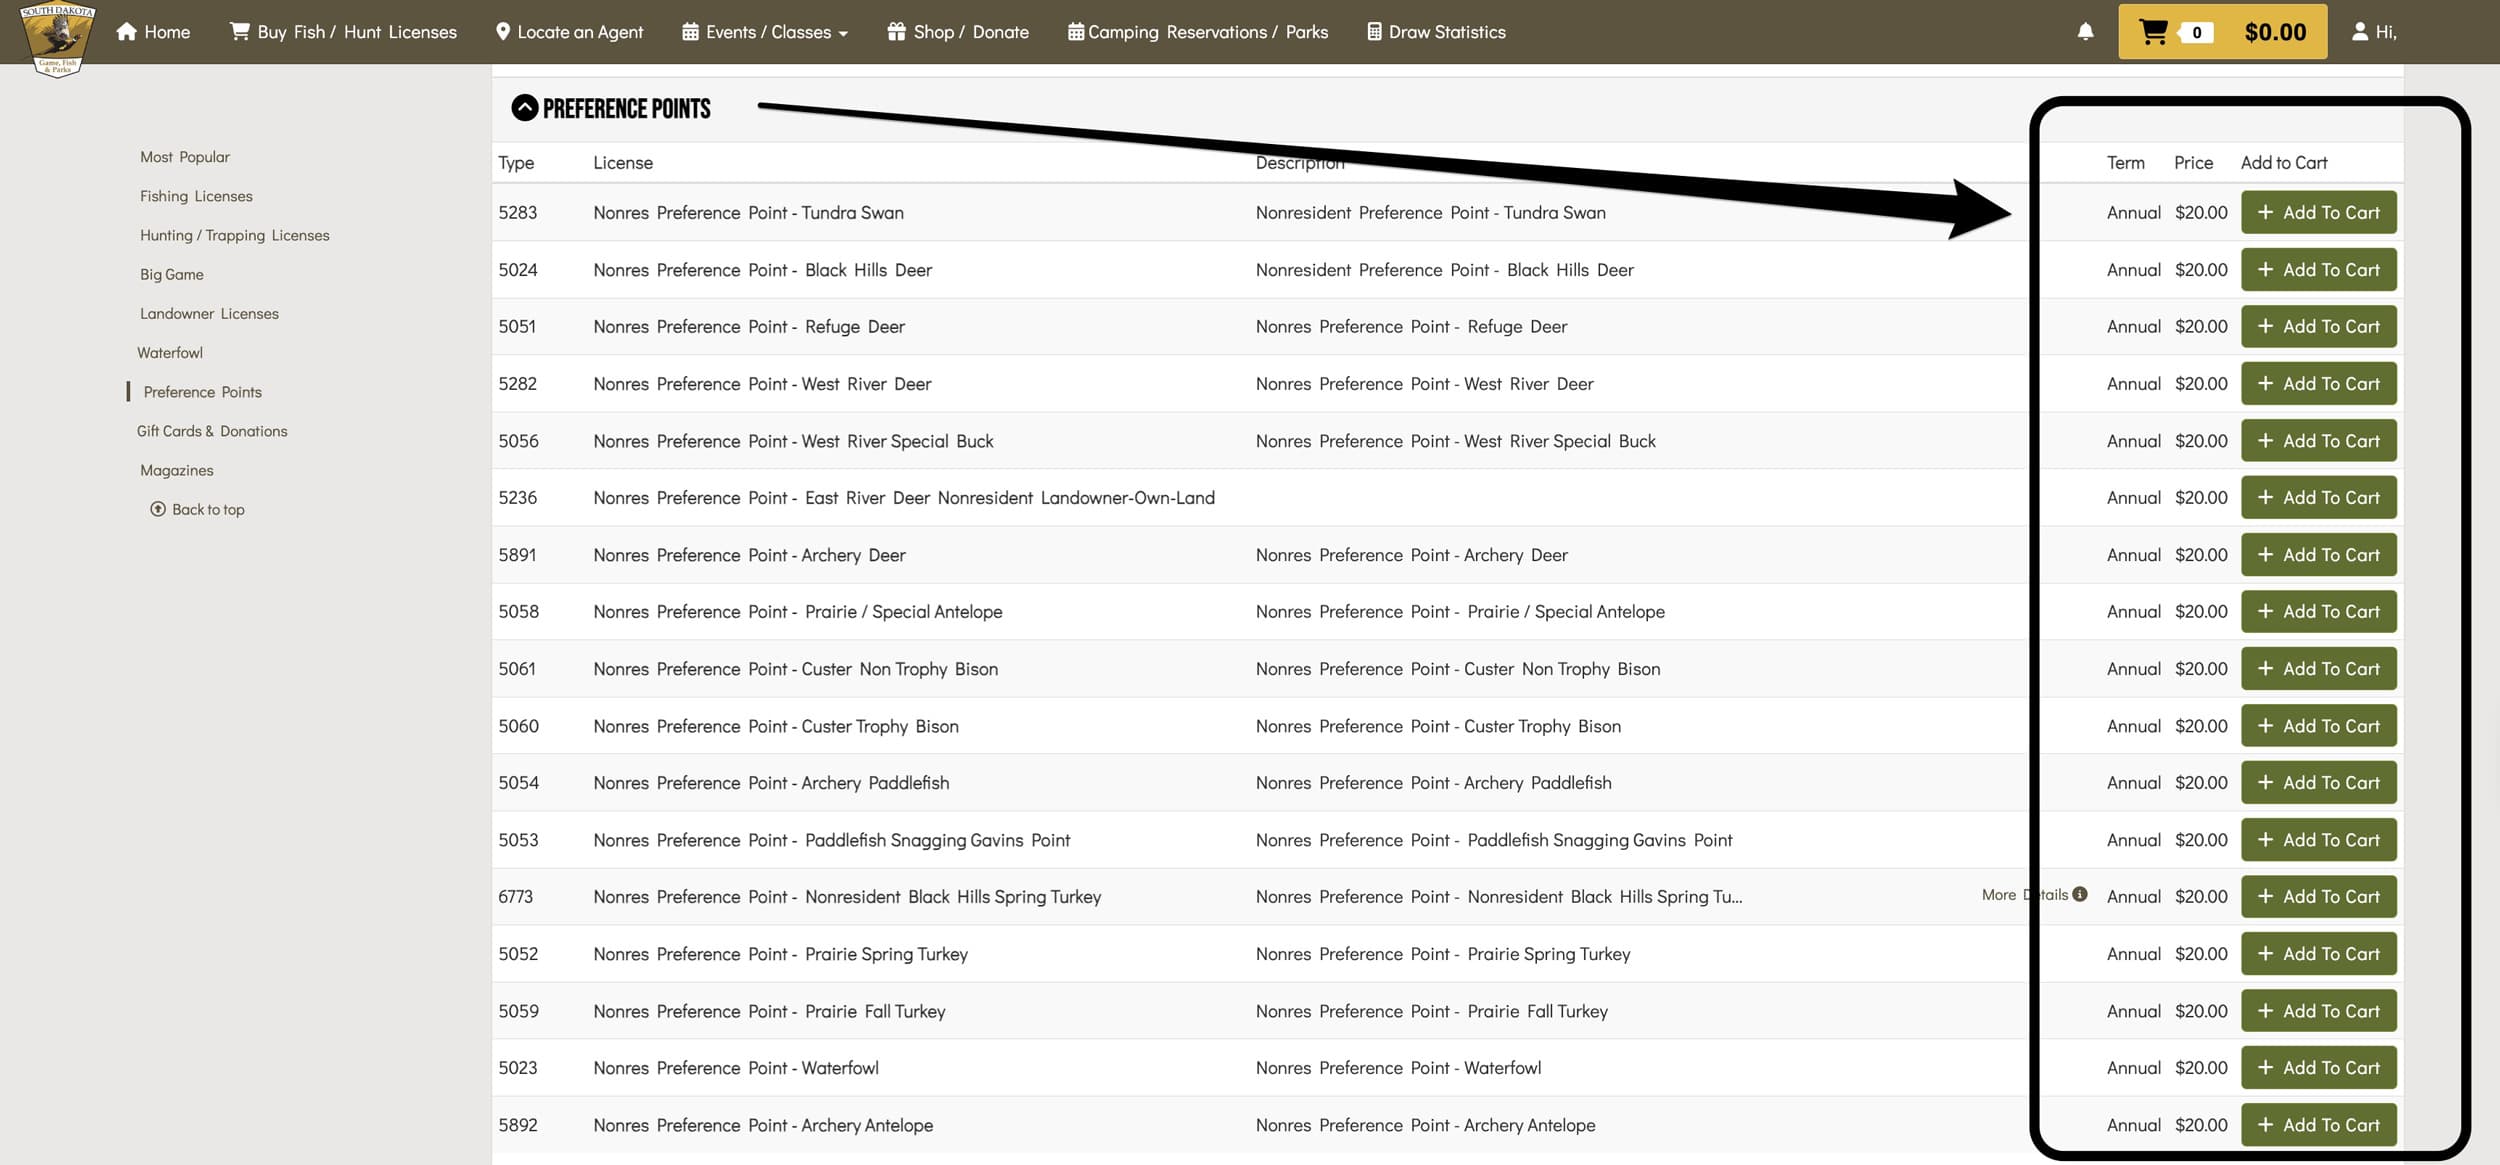
Task: Add Paddlefish Snagging Gavins Point to cart
Action: coord(2318,839)
